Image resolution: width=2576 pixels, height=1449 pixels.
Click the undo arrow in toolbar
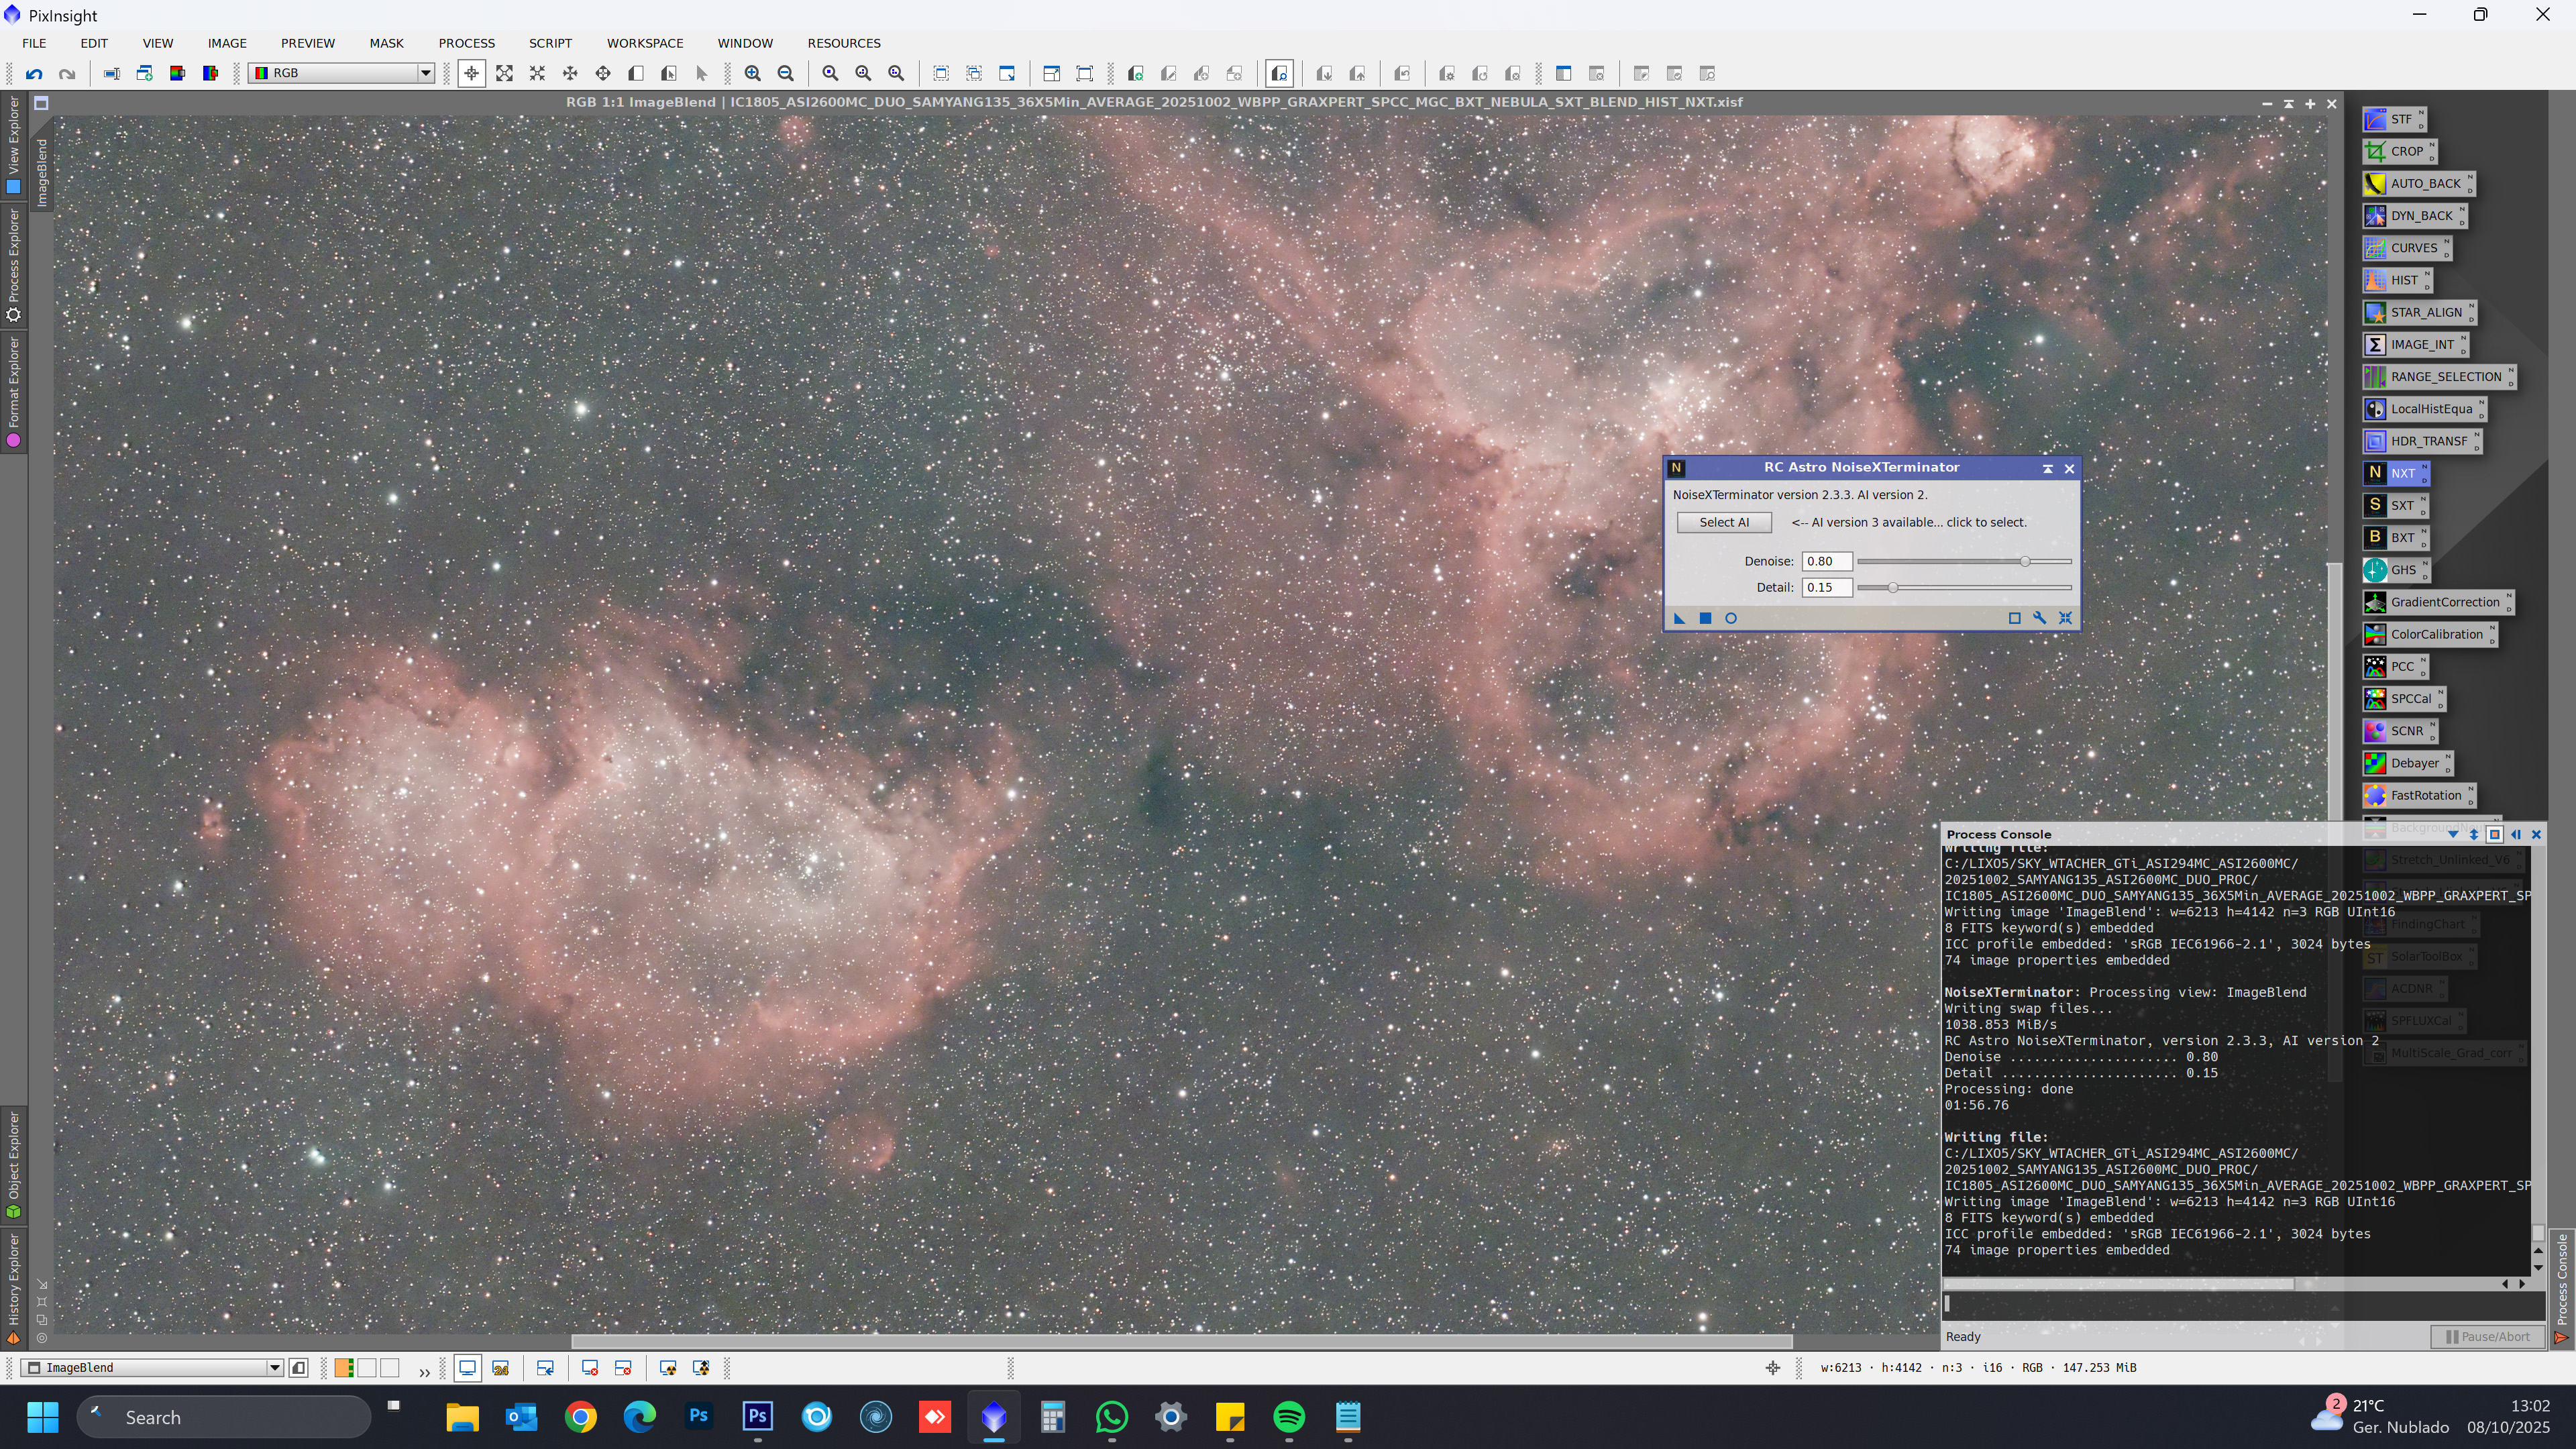point(34,73)
